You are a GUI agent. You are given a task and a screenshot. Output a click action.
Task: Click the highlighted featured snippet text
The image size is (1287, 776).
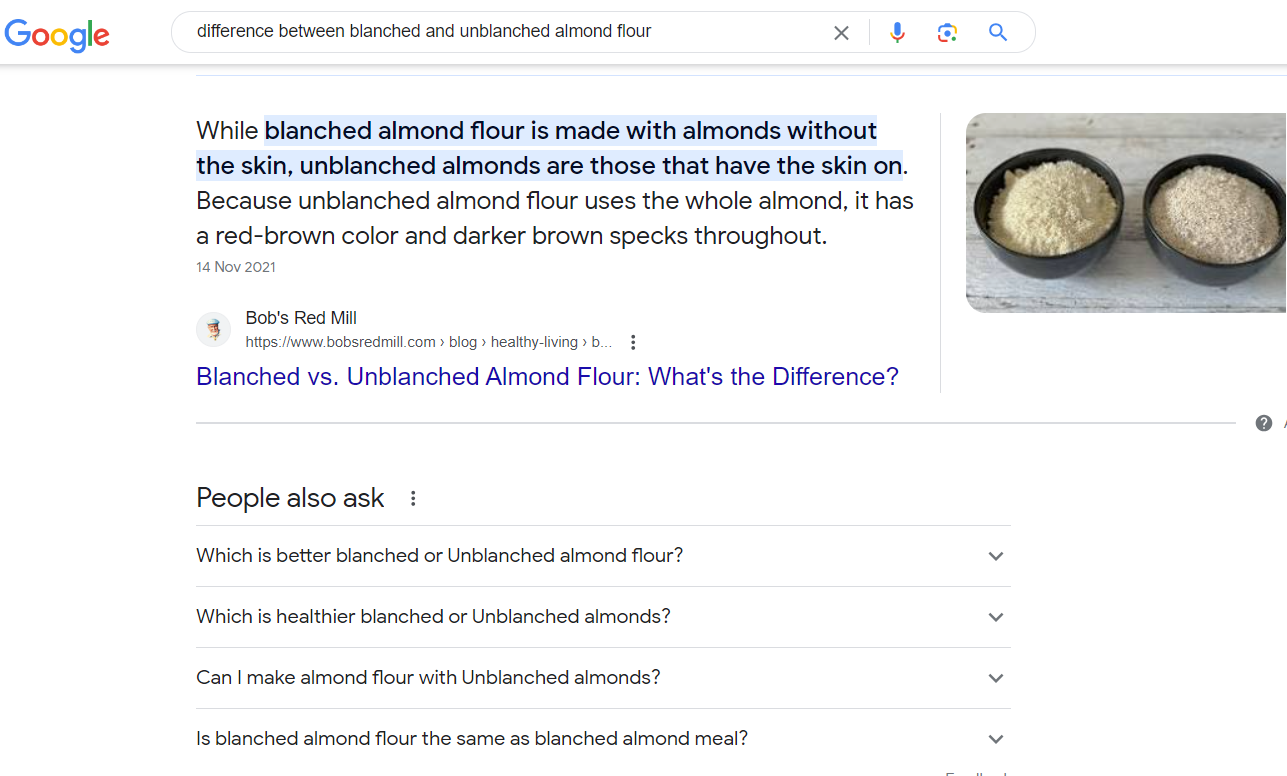(551, 147)
